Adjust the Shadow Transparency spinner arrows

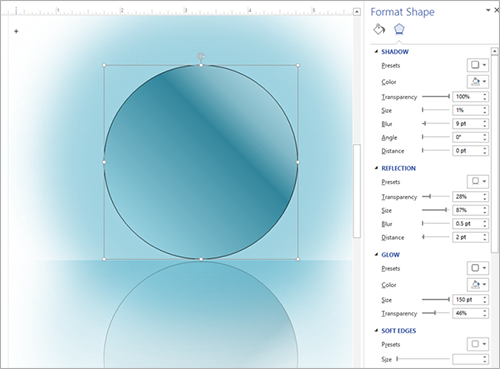[x=485, y=97]
